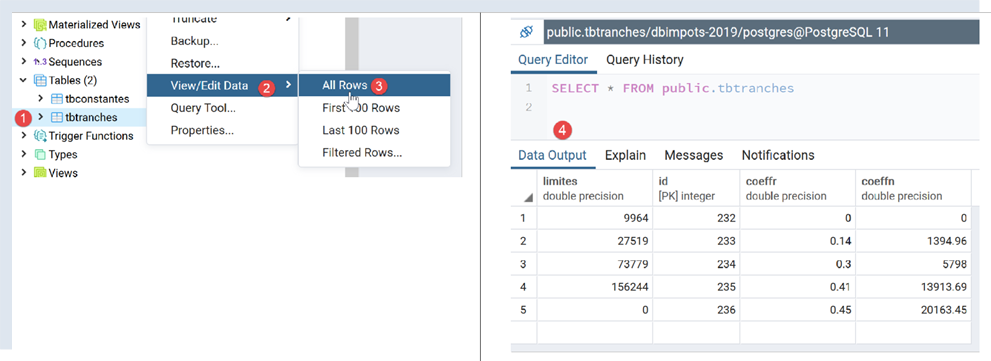Click the limites column header
The image size is (991, 361).
(x=594, y=189)
